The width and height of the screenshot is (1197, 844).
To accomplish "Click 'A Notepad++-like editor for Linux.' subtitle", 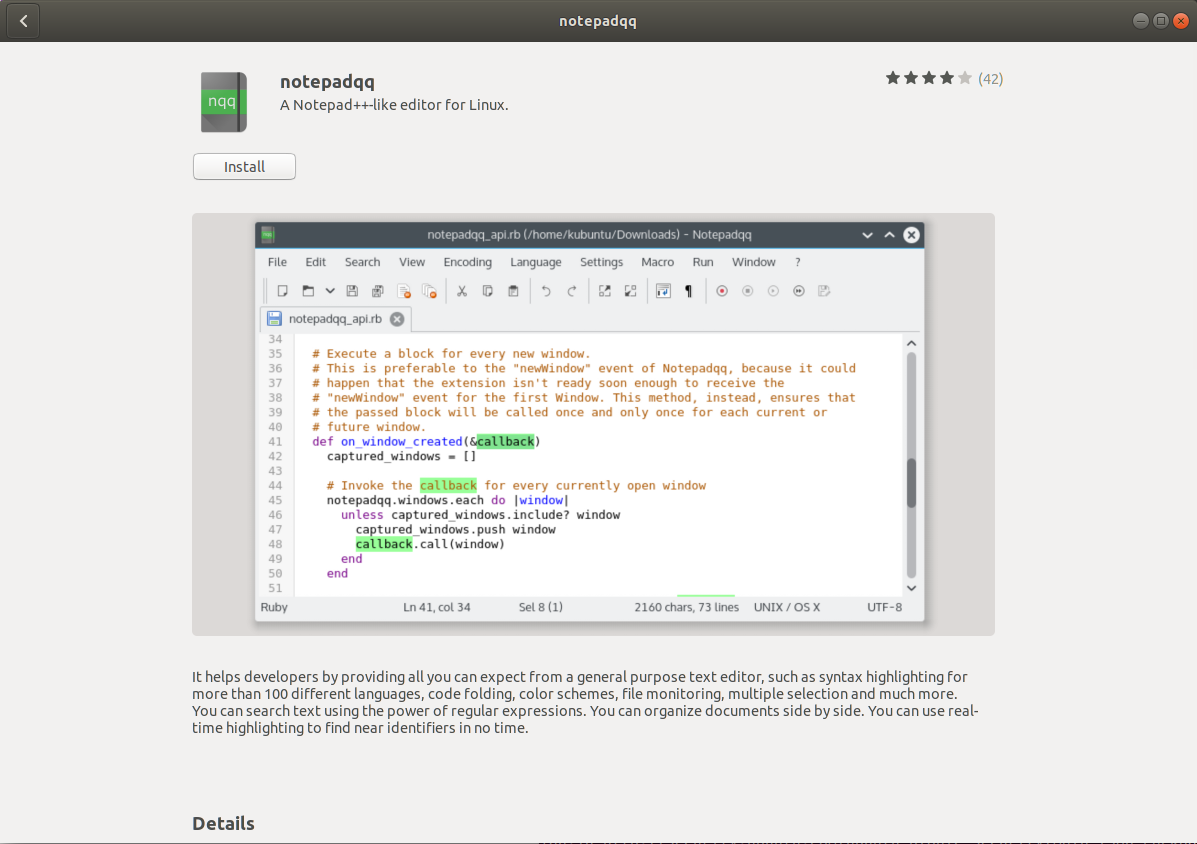I will (394, 105).
